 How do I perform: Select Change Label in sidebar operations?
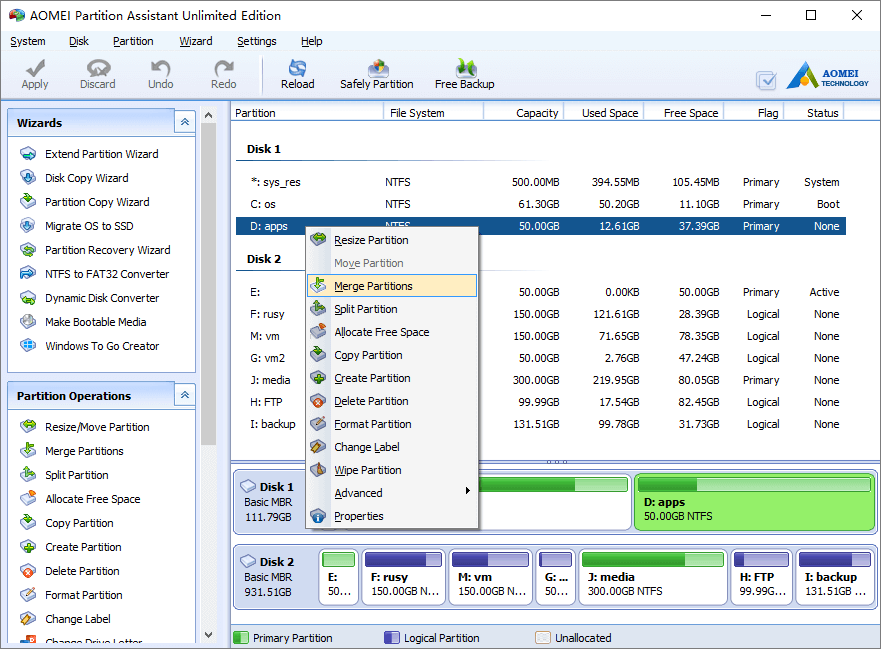pyautogui.click(x=78, y=619)
